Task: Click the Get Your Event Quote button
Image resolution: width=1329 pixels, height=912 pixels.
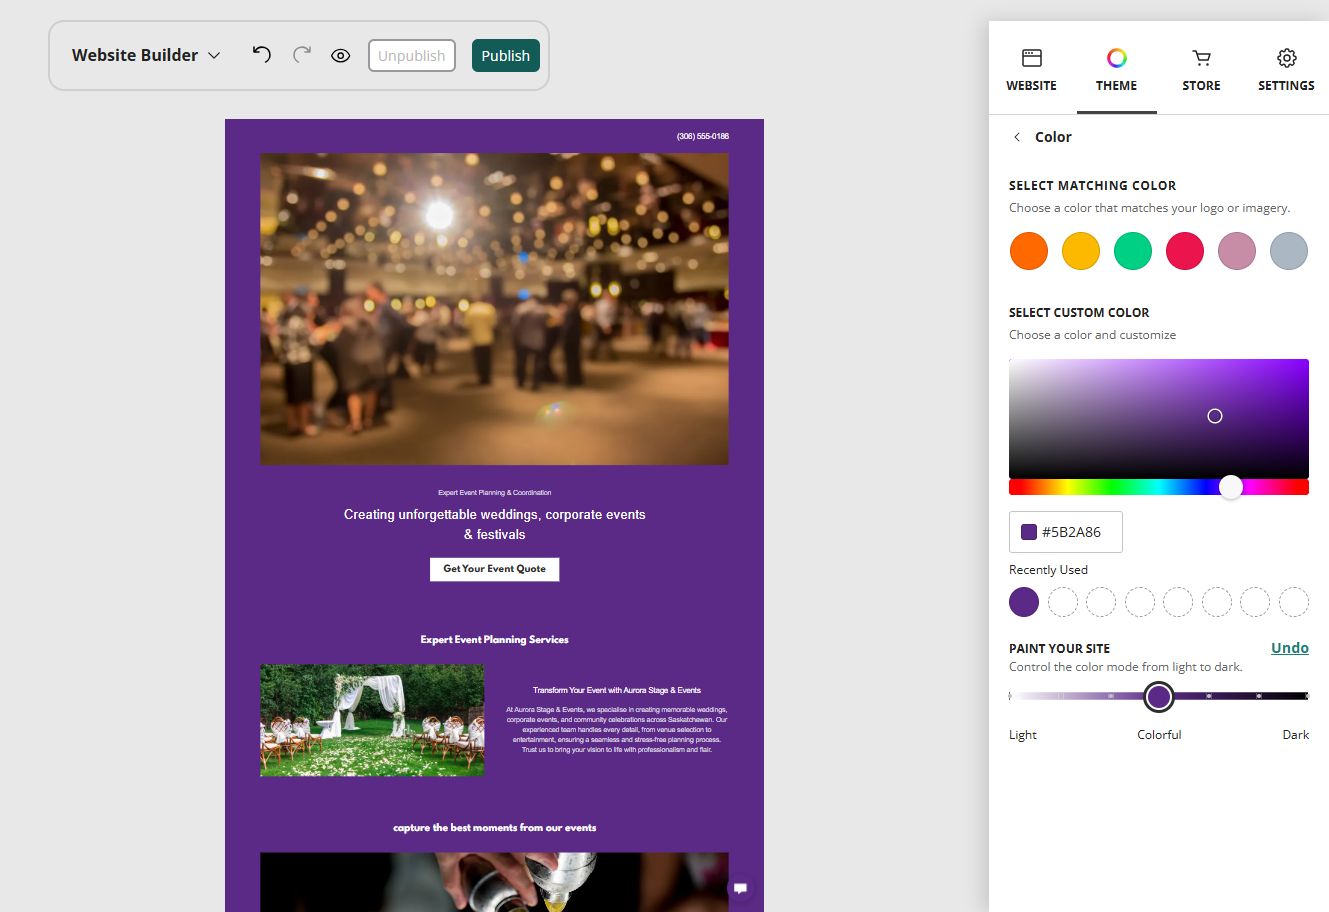Action: (495, 569)
